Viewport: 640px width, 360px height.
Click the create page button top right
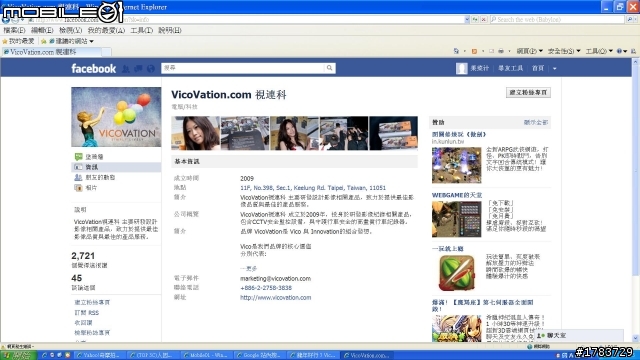point(528,93)
